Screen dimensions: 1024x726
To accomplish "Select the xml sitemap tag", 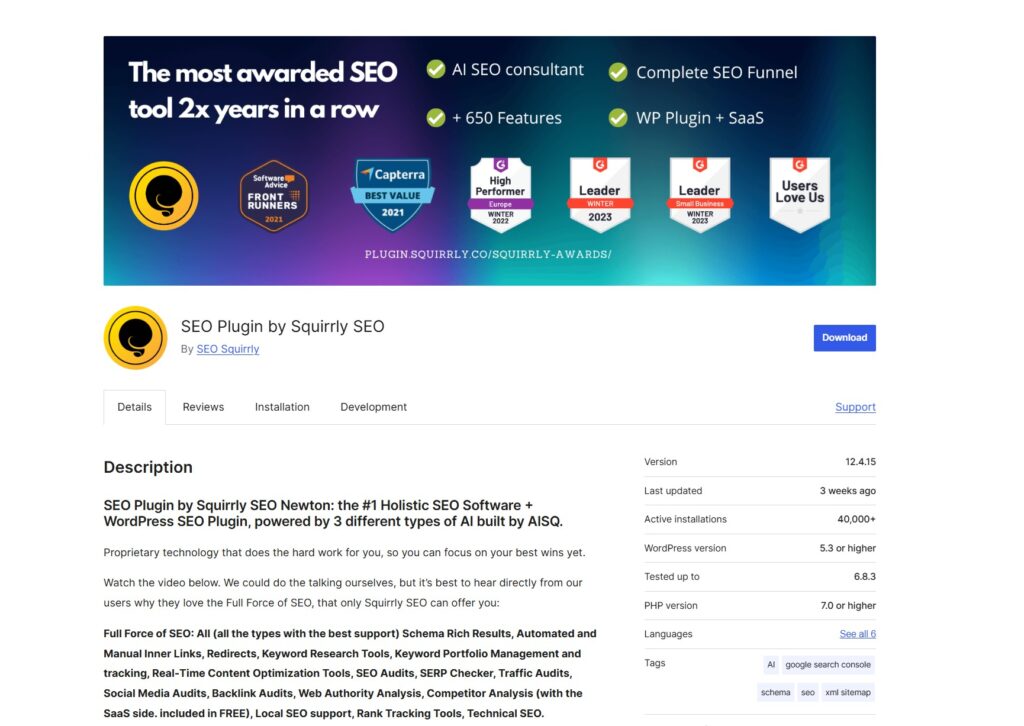I will pos(848,692).
